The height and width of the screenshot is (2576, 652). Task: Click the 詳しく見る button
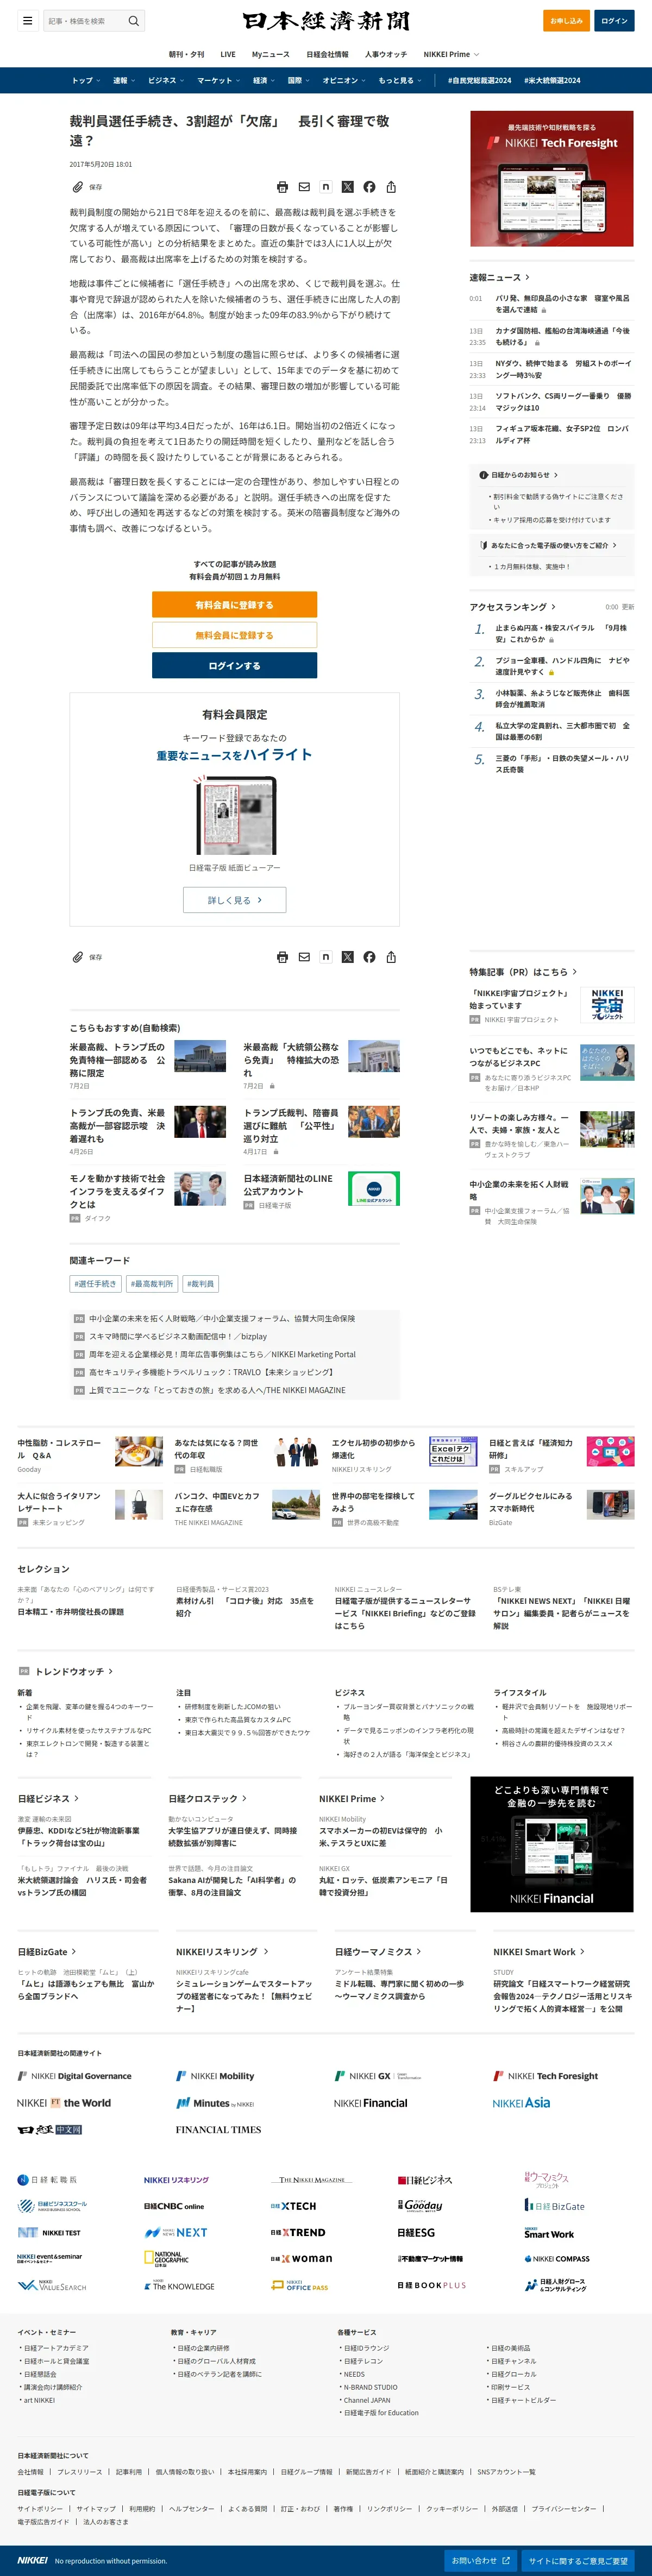point(234,900)
